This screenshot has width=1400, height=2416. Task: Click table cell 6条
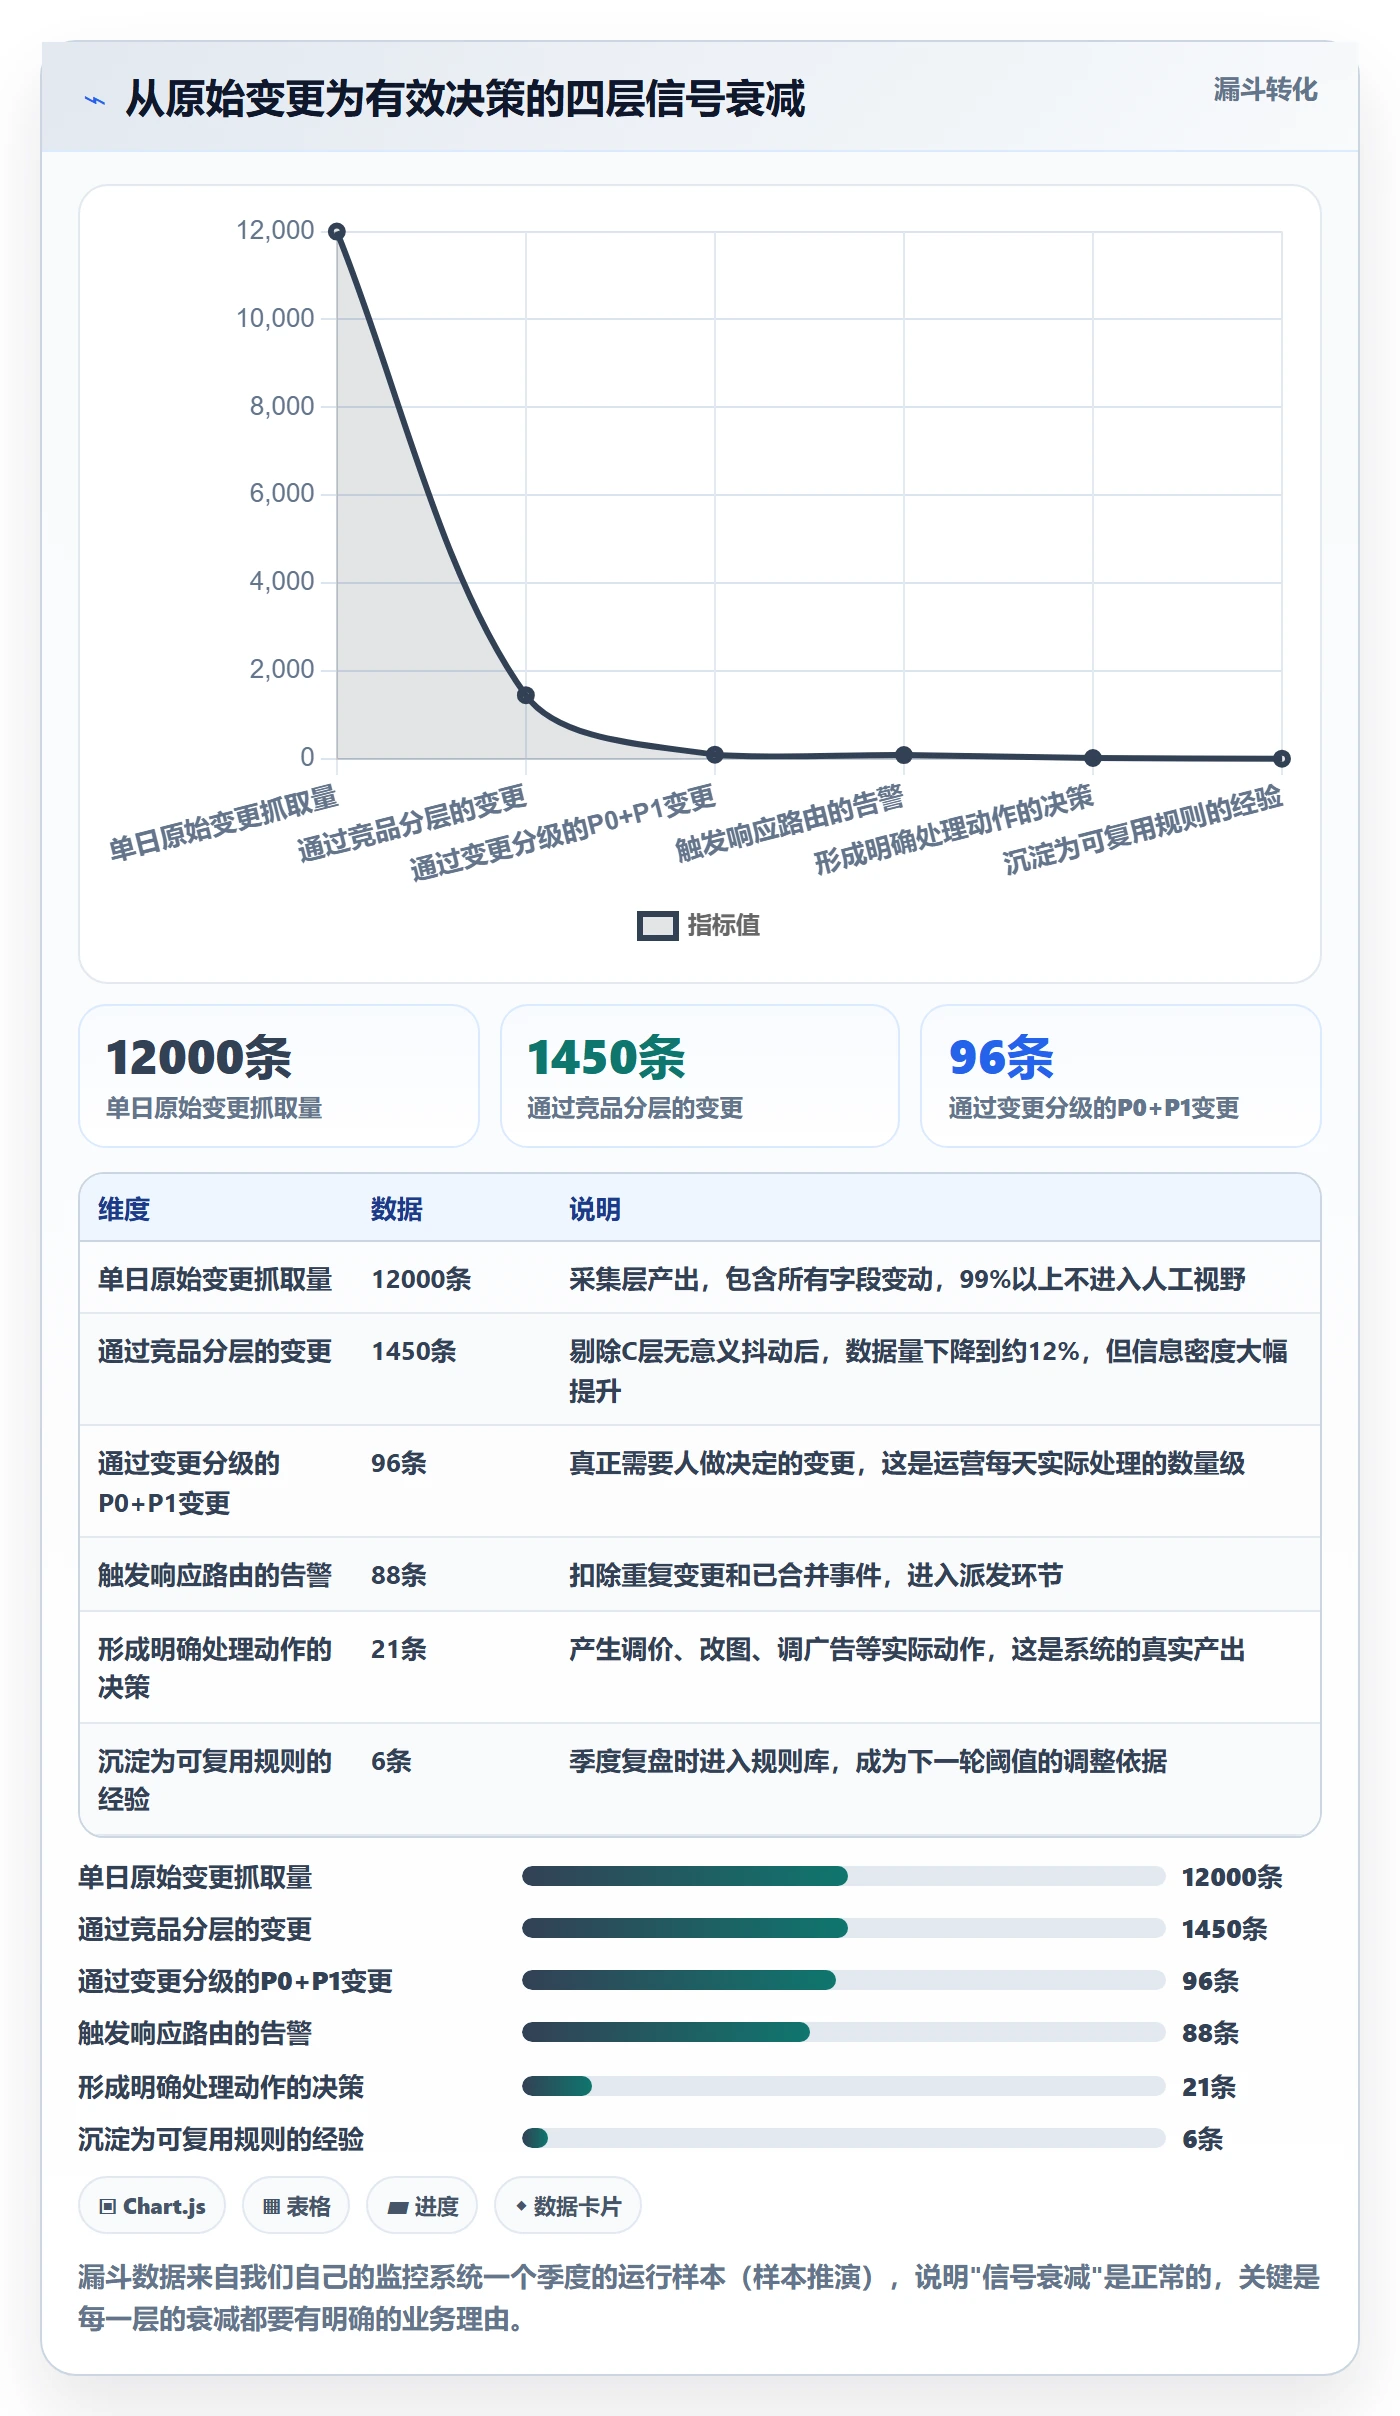(391, 1762)
